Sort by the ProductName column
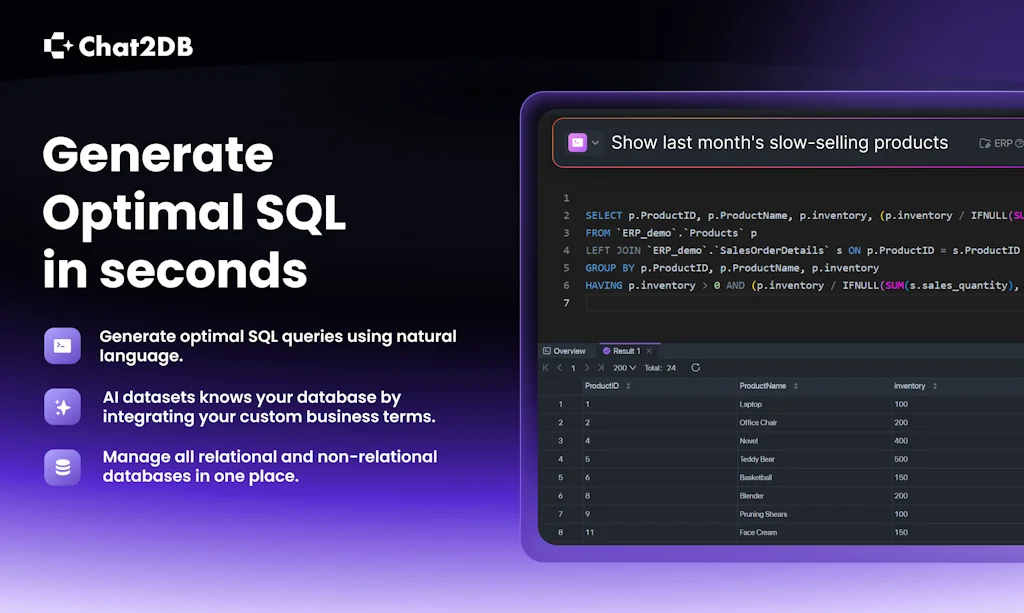Screen dimensions: 1024x613 [x=763, y=386]
